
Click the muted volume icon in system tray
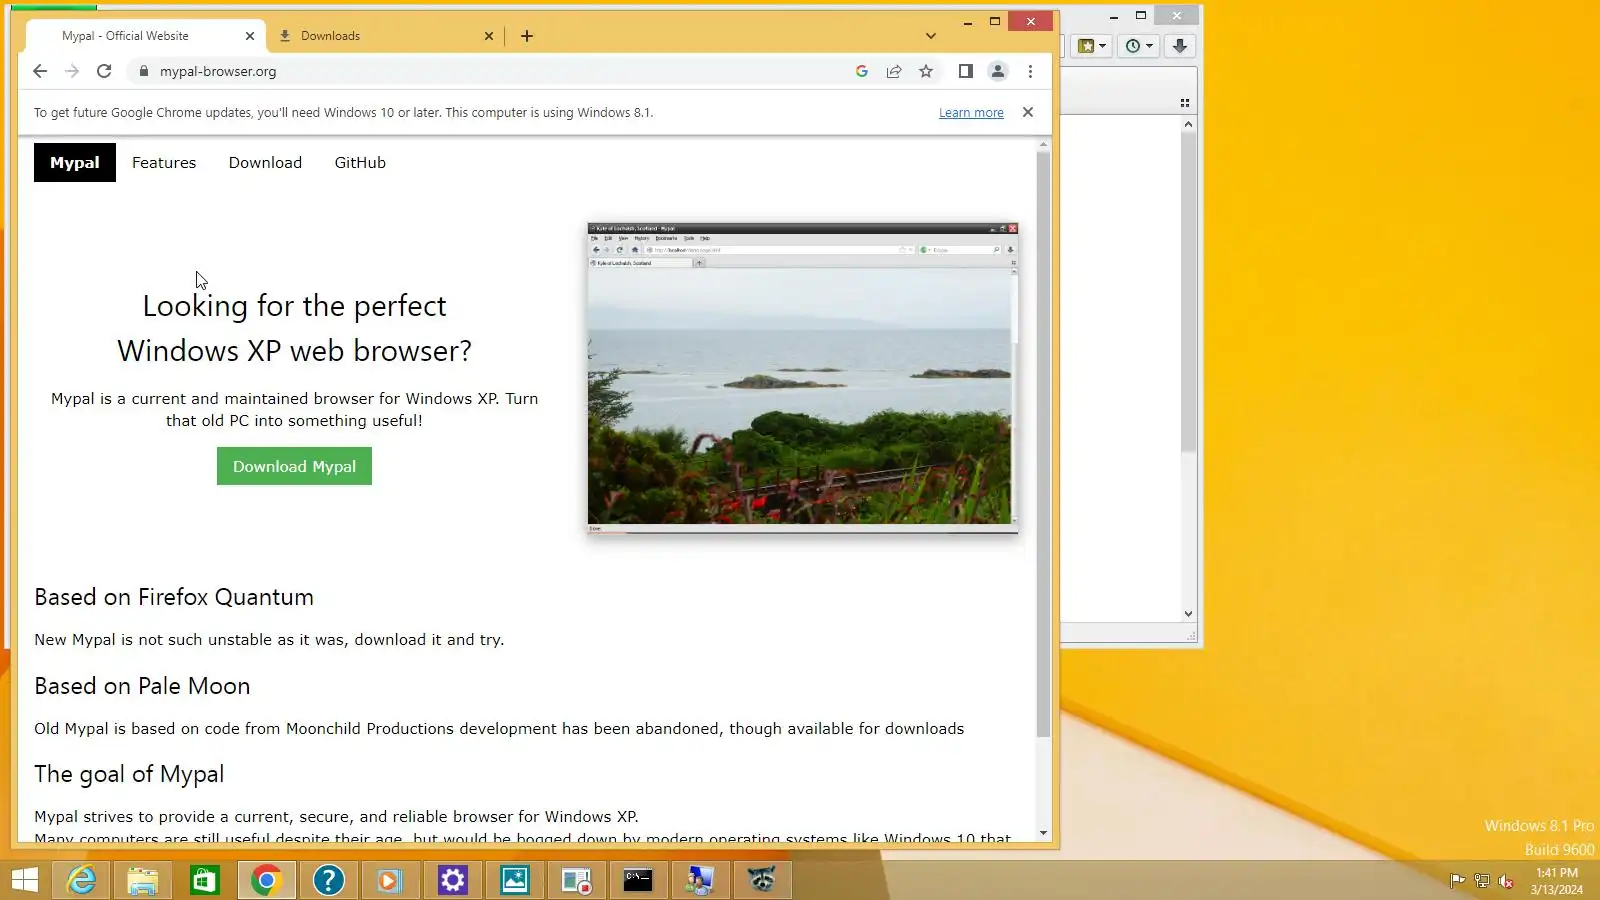(1505, 881)
